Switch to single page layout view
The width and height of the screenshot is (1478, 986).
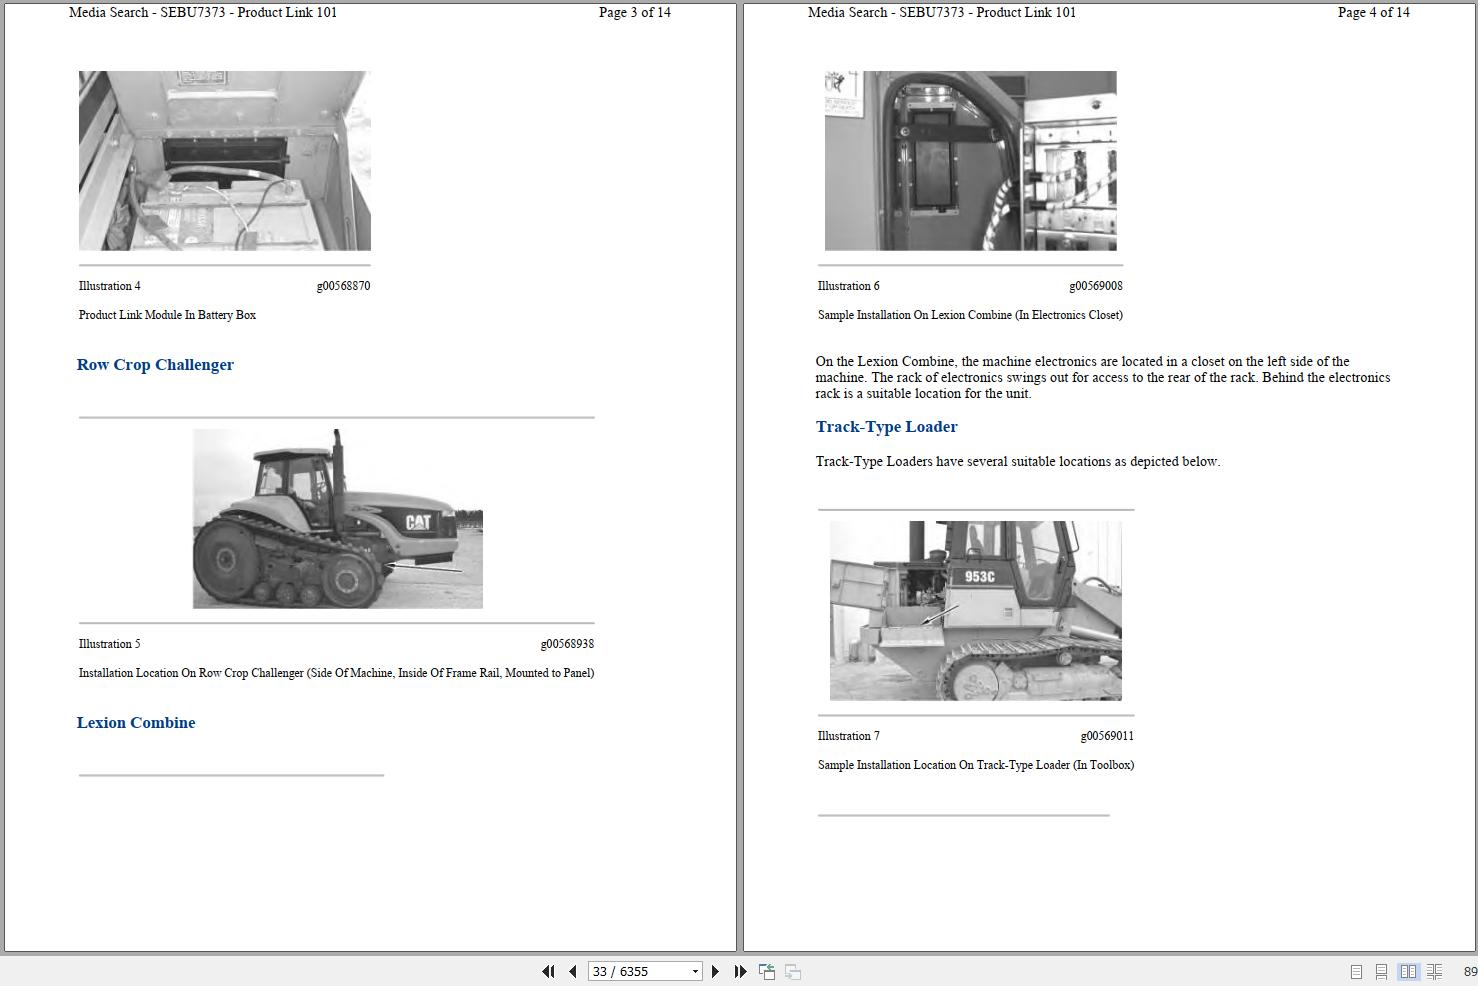[1357, 971]
